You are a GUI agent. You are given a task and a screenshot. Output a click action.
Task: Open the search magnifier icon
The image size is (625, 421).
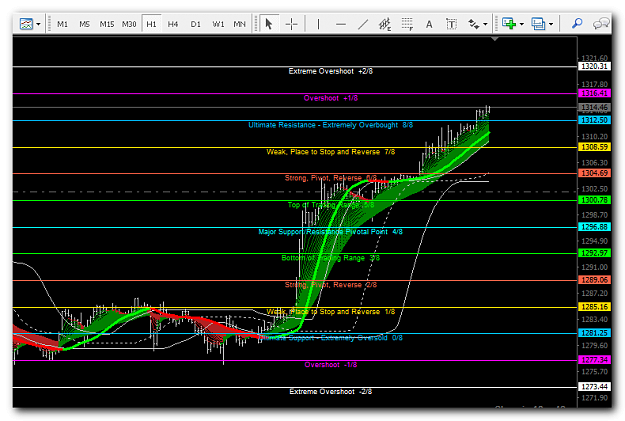(577, 24)
